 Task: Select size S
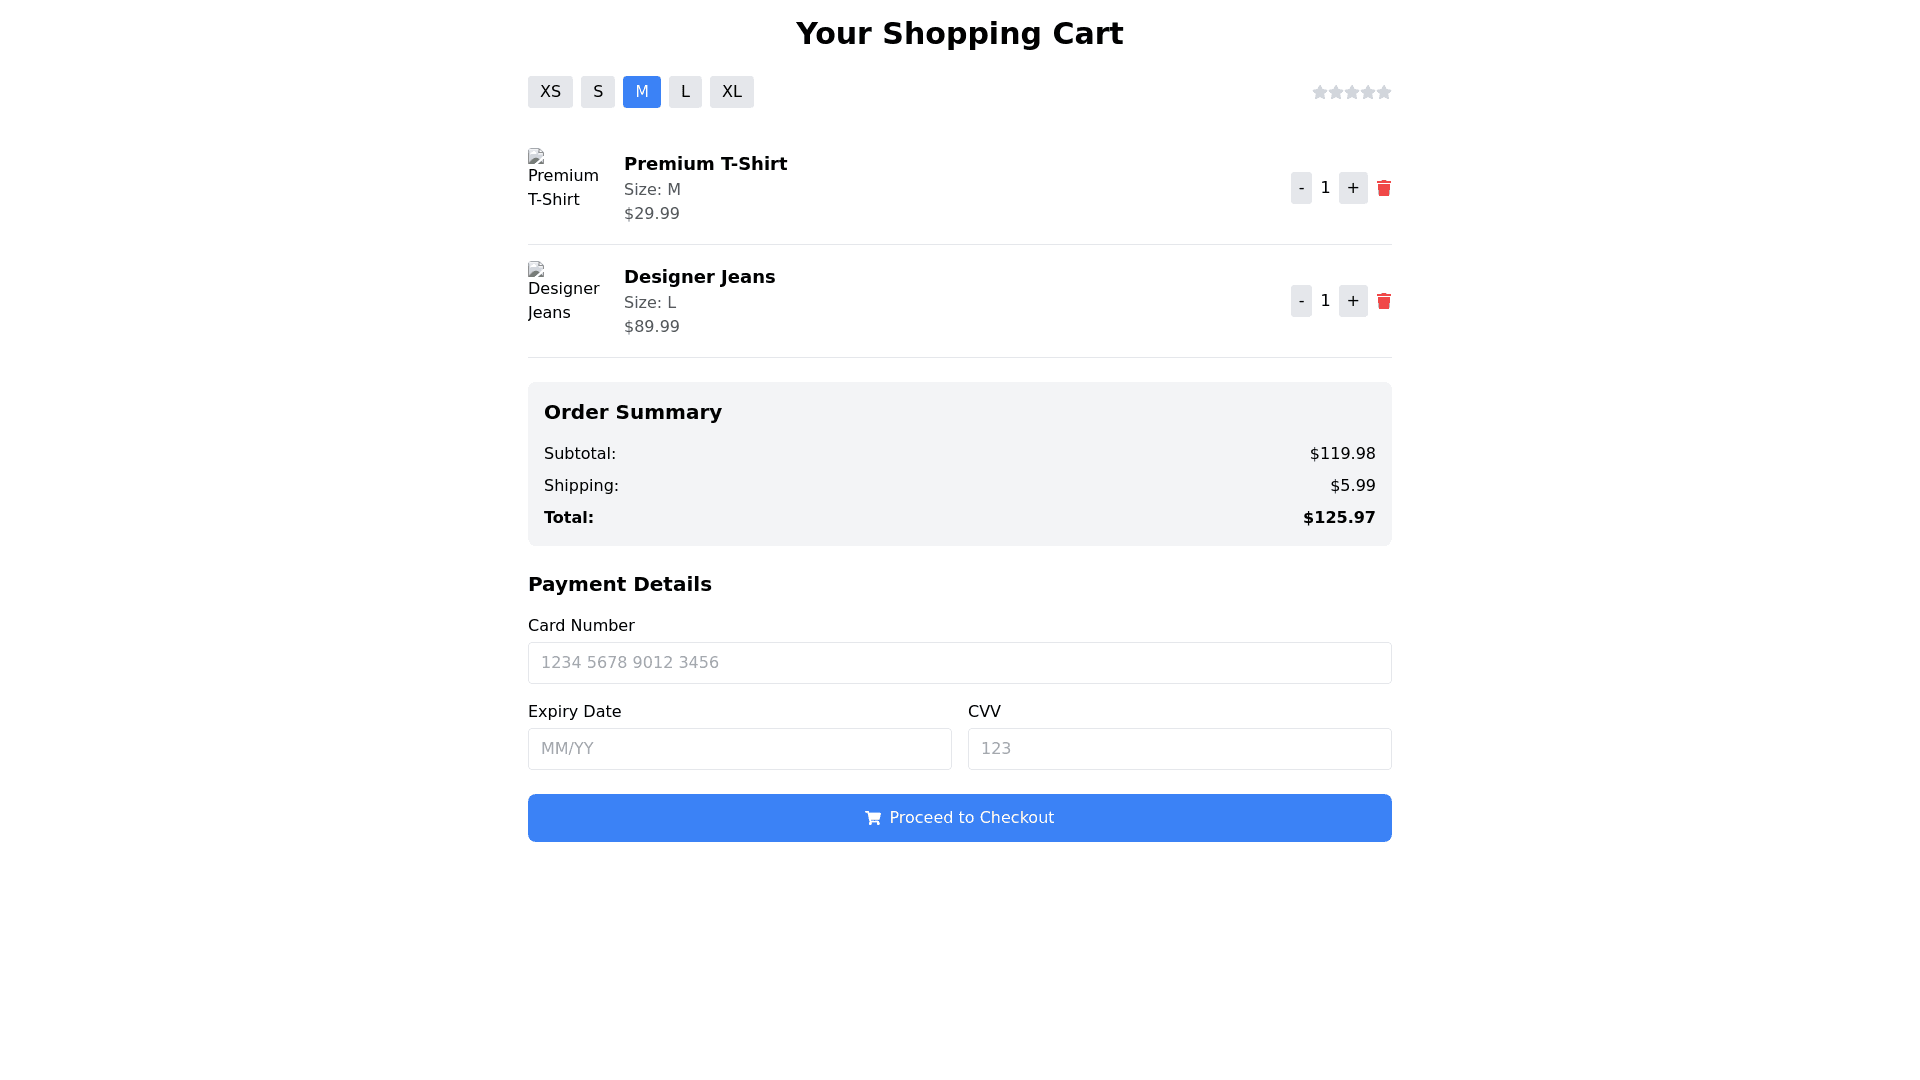pyautogui.click(x=598, y=92)
